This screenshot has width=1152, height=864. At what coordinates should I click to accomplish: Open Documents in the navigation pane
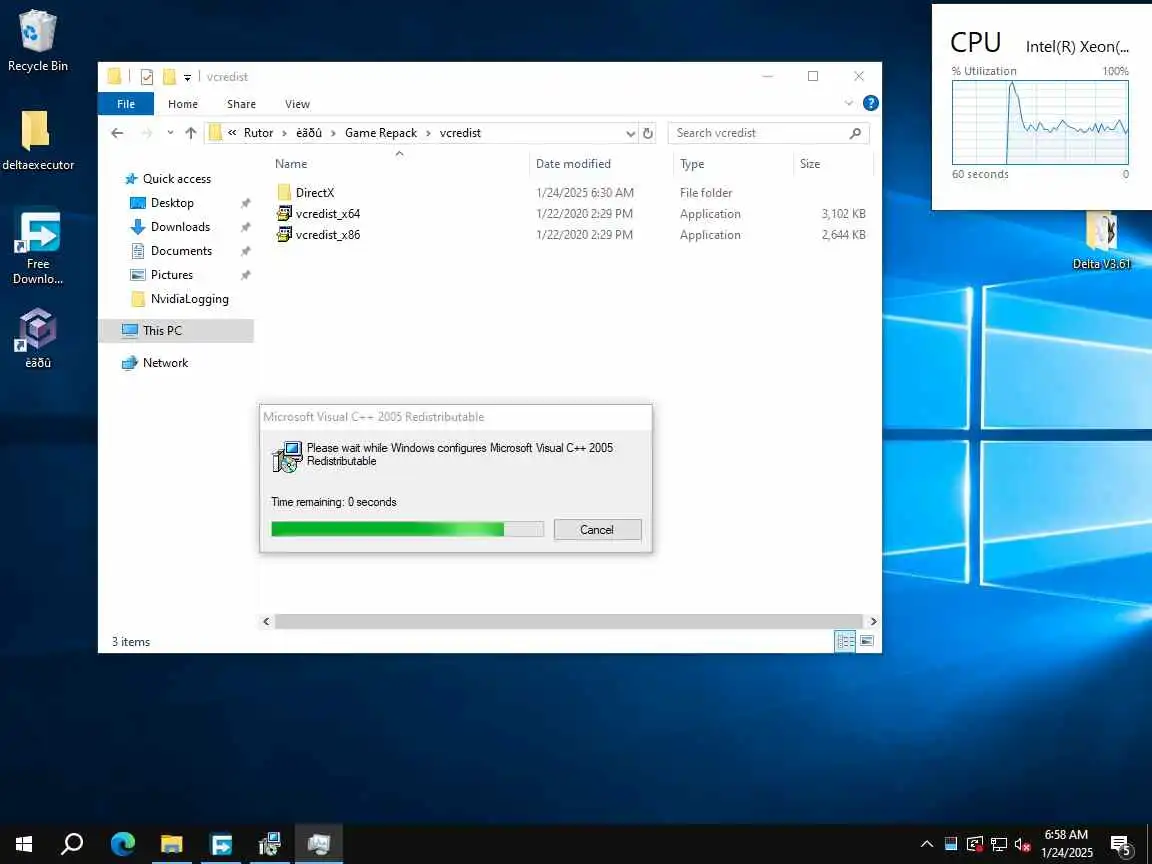[181, 251]
